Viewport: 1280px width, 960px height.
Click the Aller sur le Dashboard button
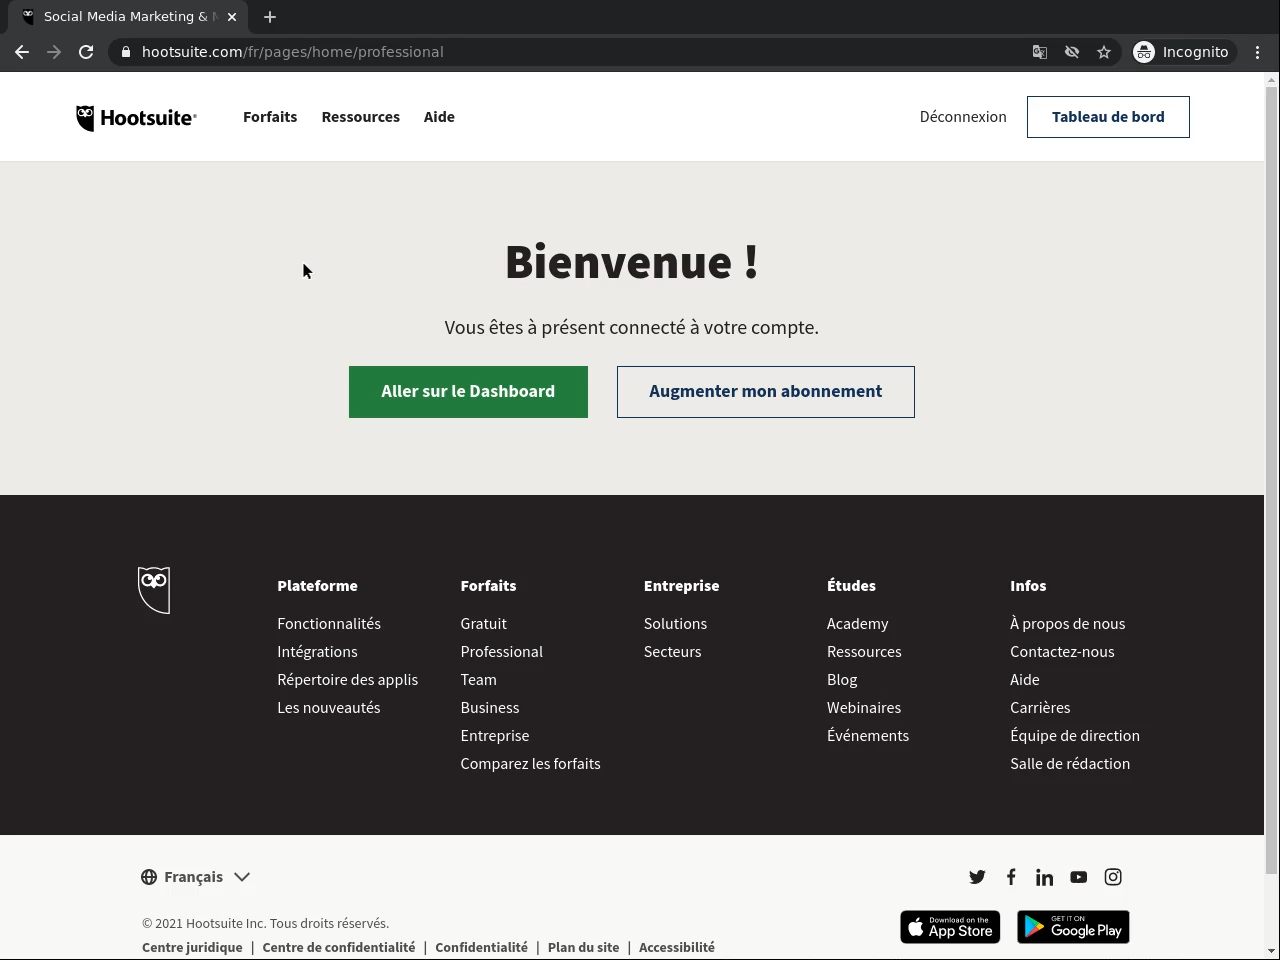click(468, 392)
